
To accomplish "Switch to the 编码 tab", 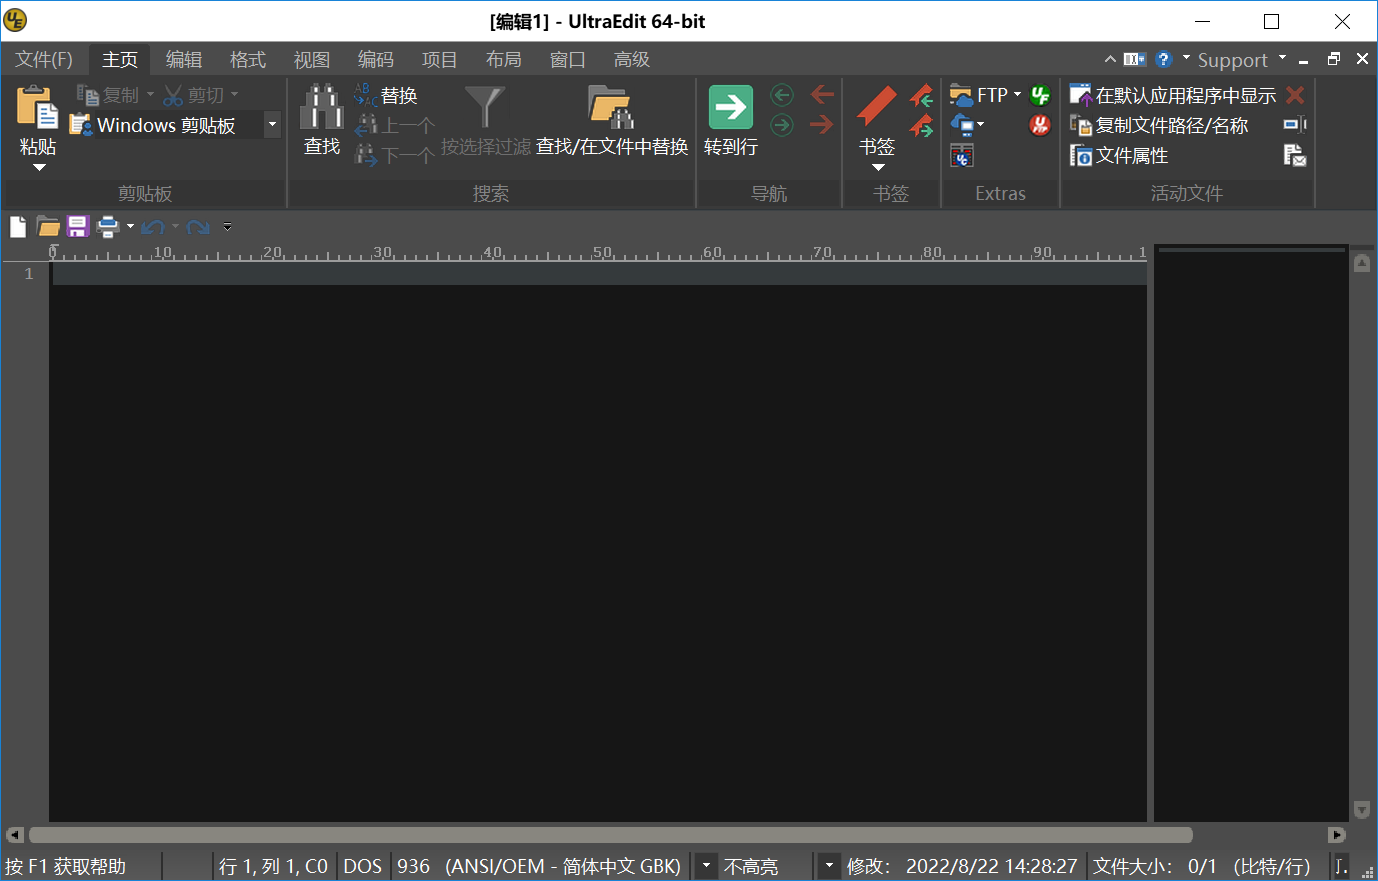I will (x=376, y=60).
